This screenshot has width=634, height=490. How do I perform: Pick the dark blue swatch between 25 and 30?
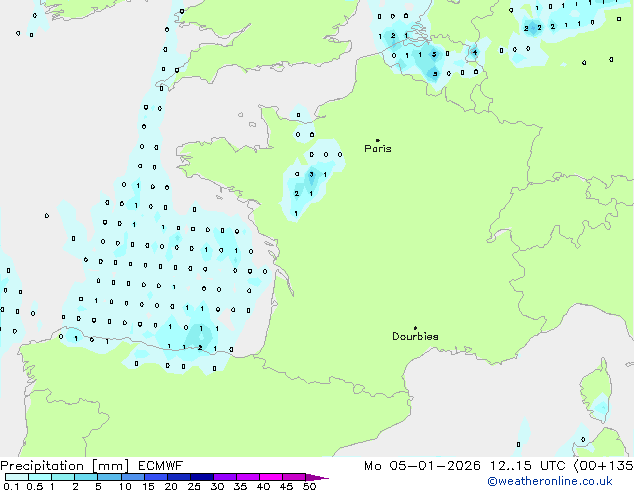pos(202,477)
